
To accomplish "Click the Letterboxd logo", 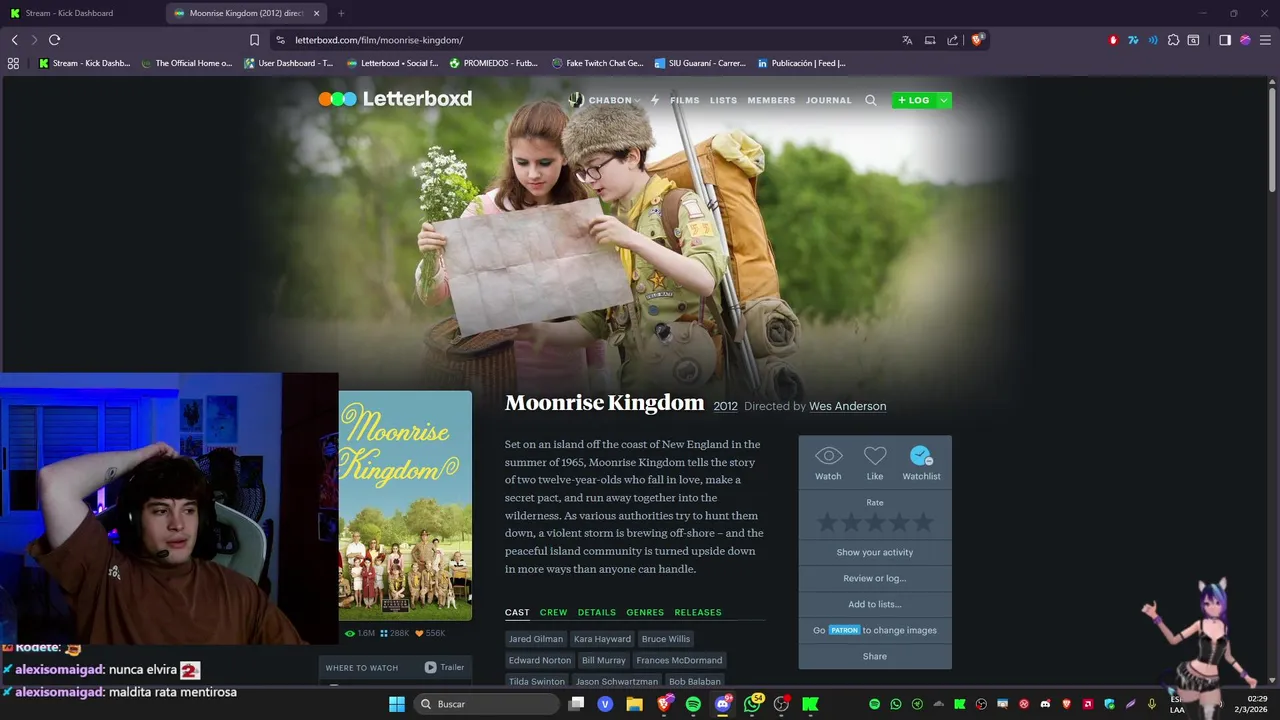I will pyautogui.click(x=395, y=99).
